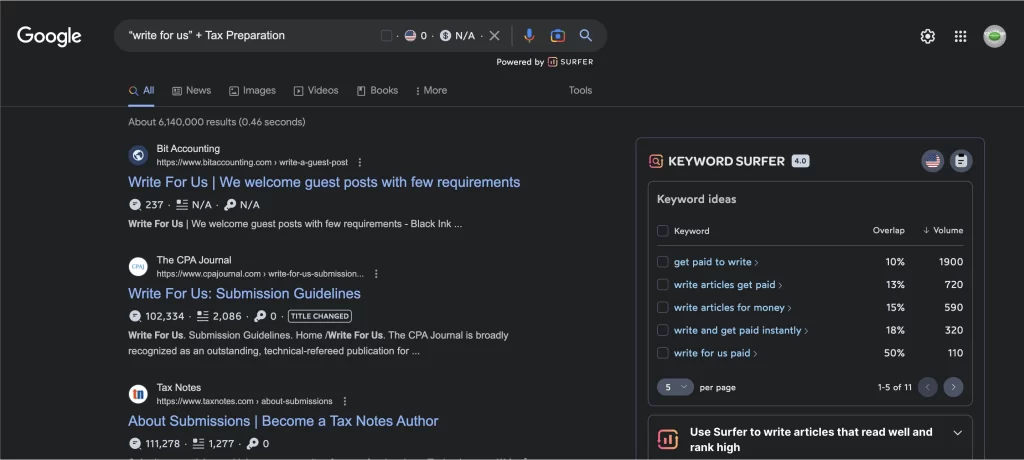Image resolution: width=1024 pixels, height=460 pixels.
Task: Click the dollar CPC icon in search bar
Action: click(445, 36)
